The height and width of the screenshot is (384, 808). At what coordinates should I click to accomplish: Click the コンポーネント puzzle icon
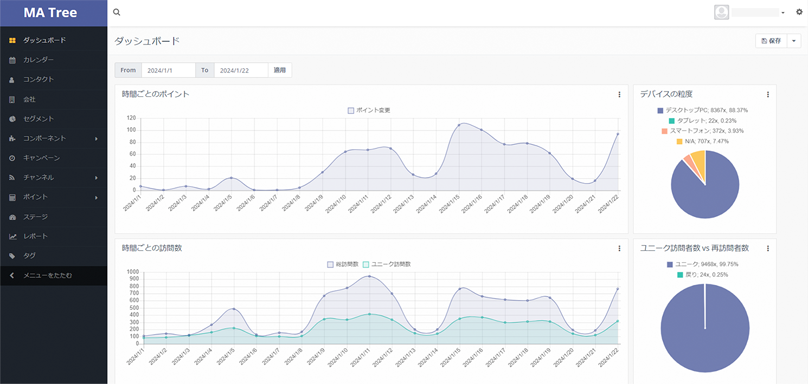(x=12, y=138)
